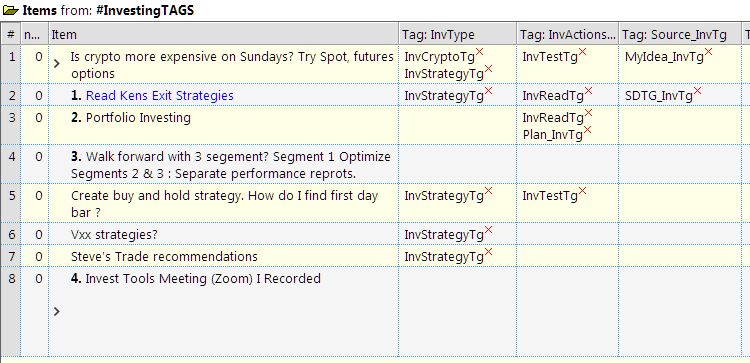Viewport: 750px width, 363px height.
Task: Select row number 3 header
Action: coord(11,125)
